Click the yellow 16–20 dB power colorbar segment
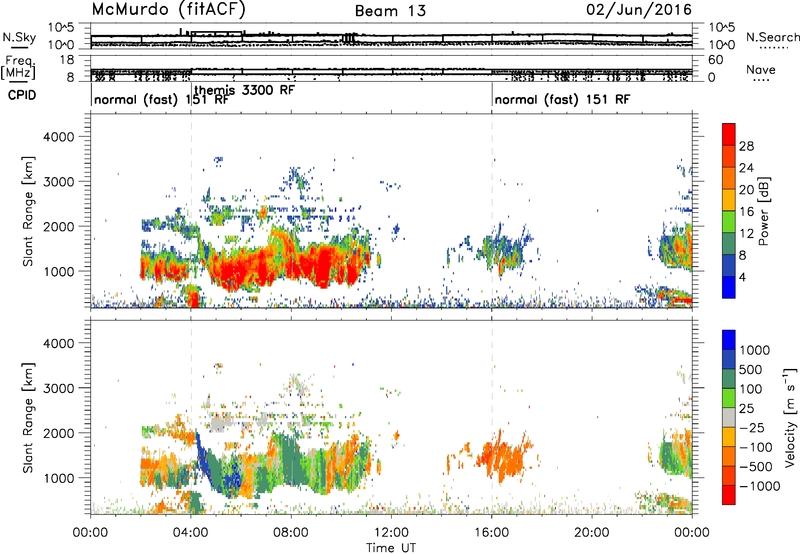800x554 pixels. tap(729, 200)
